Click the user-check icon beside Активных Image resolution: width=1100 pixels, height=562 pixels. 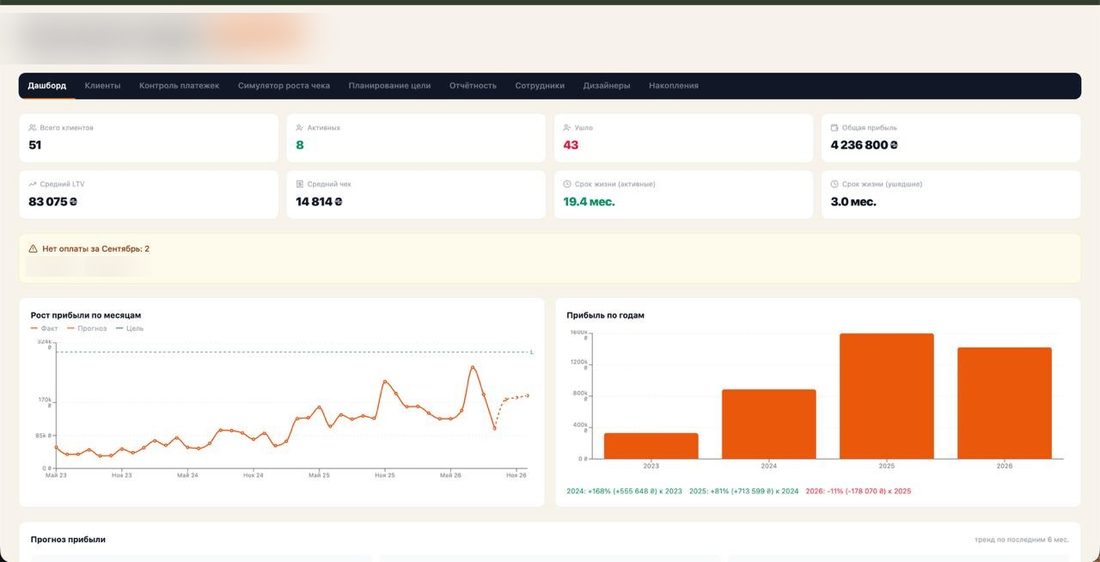tap(300, 128)
